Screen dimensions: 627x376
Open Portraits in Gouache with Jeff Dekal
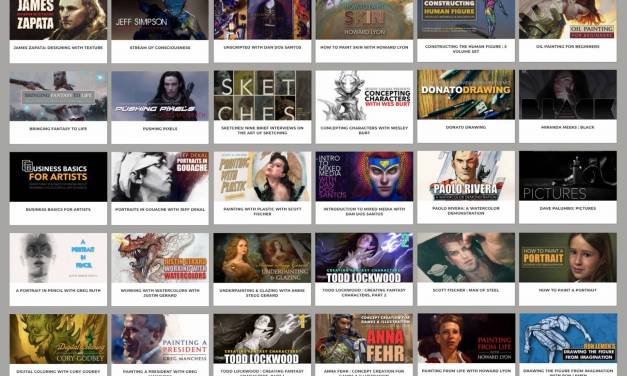[x=160, y=177]
